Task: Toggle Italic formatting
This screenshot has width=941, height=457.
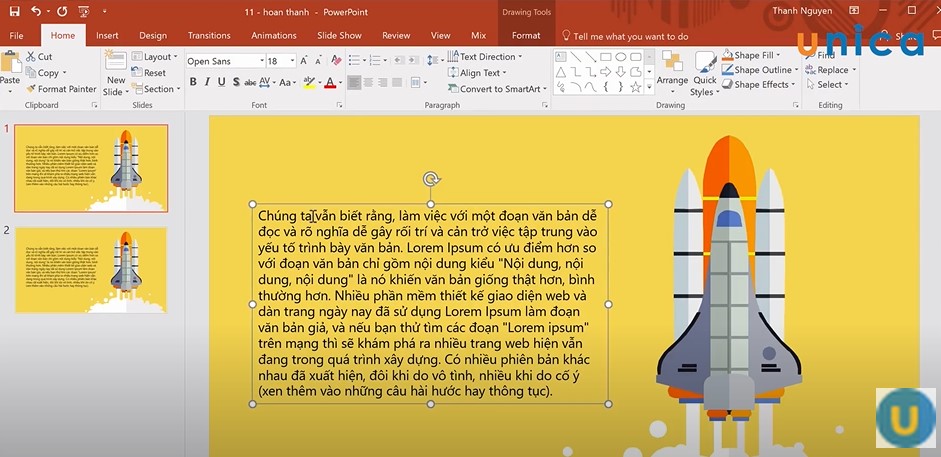Action: [207, 82]
